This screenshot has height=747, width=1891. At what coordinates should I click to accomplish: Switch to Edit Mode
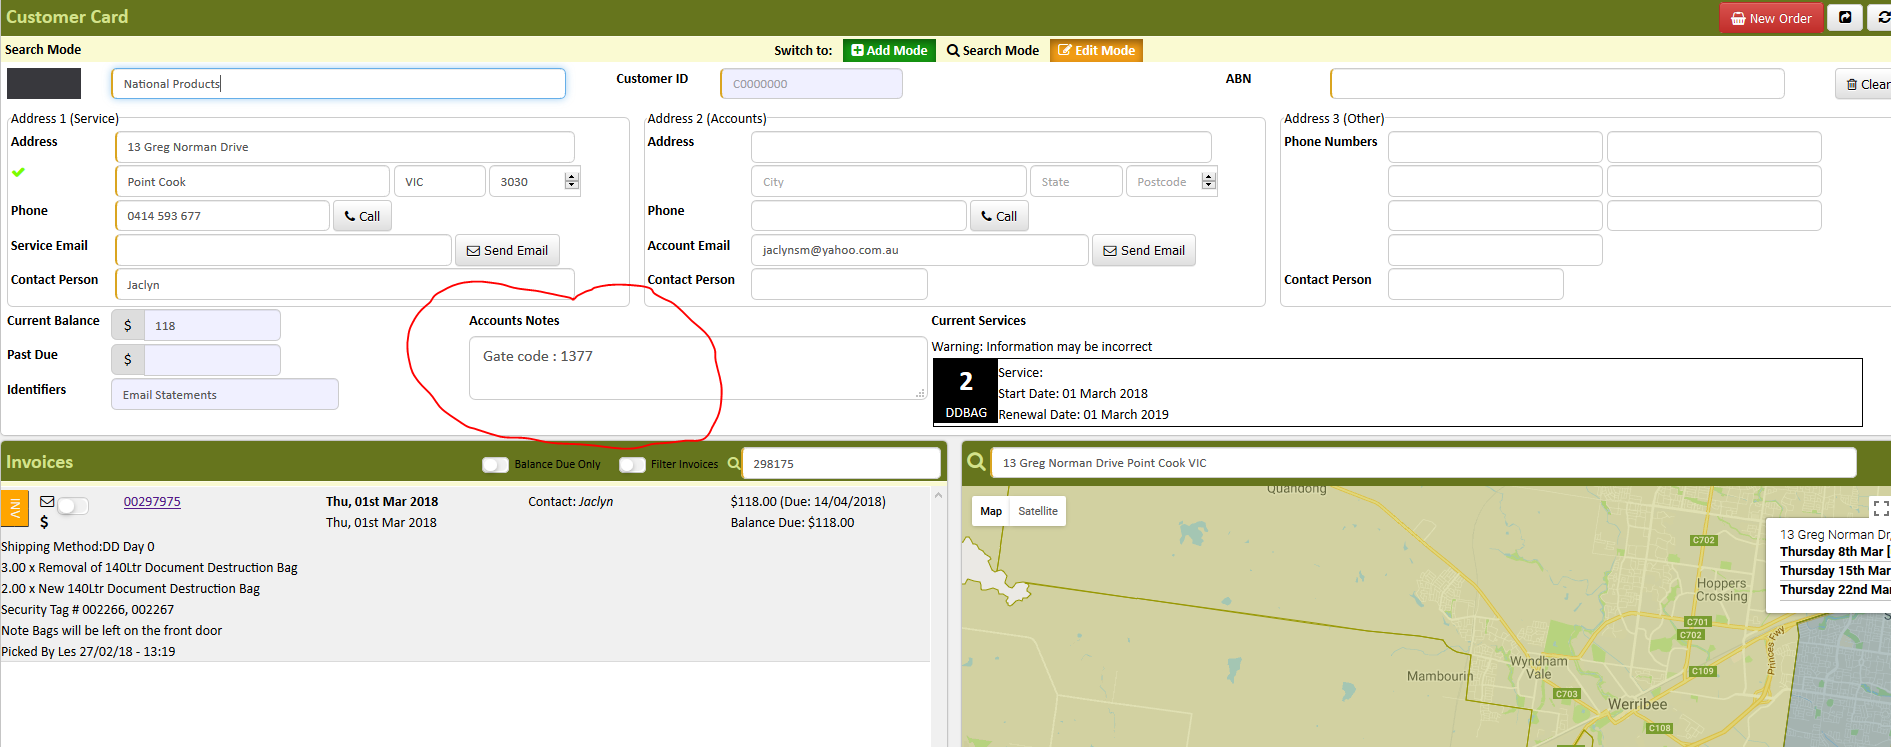point(1096,50)
